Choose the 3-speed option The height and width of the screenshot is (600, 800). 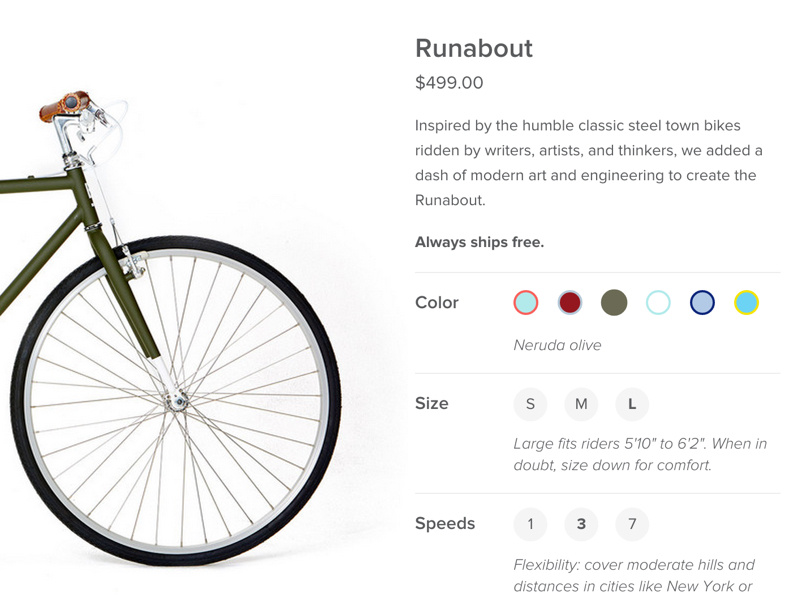(x=581, y=524)
